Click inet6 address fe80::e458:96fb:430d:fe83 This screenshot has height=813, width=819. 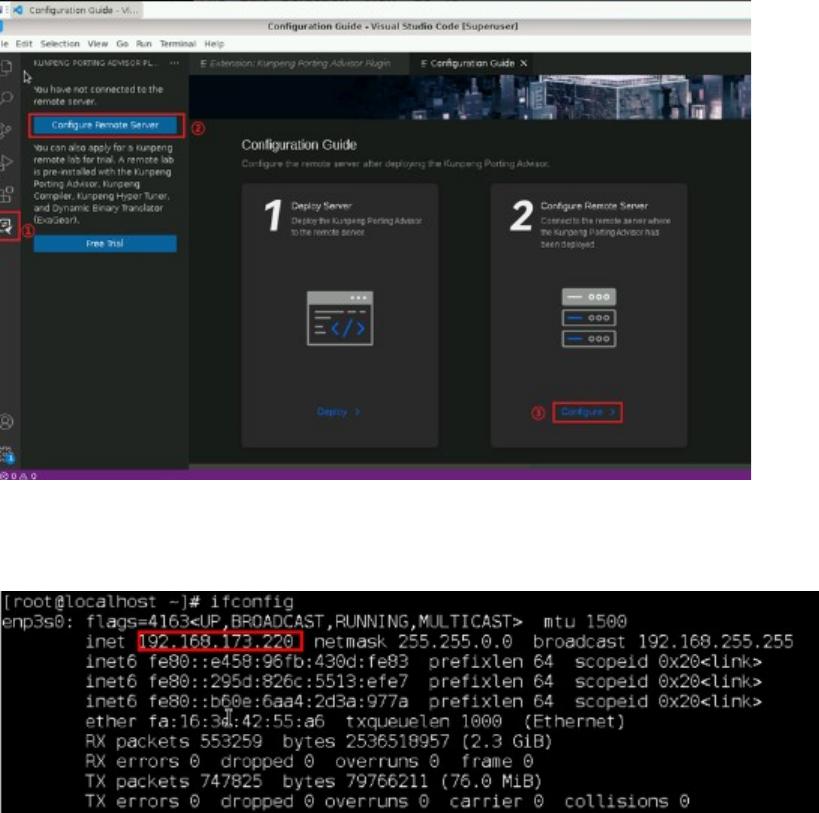click(x=278, y=662)
